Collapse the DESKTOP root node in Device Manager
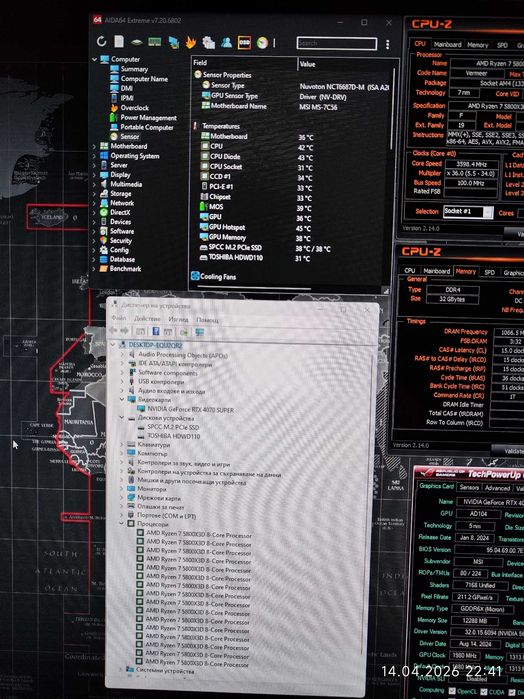 pyautogui.click(x=113, y=345)
